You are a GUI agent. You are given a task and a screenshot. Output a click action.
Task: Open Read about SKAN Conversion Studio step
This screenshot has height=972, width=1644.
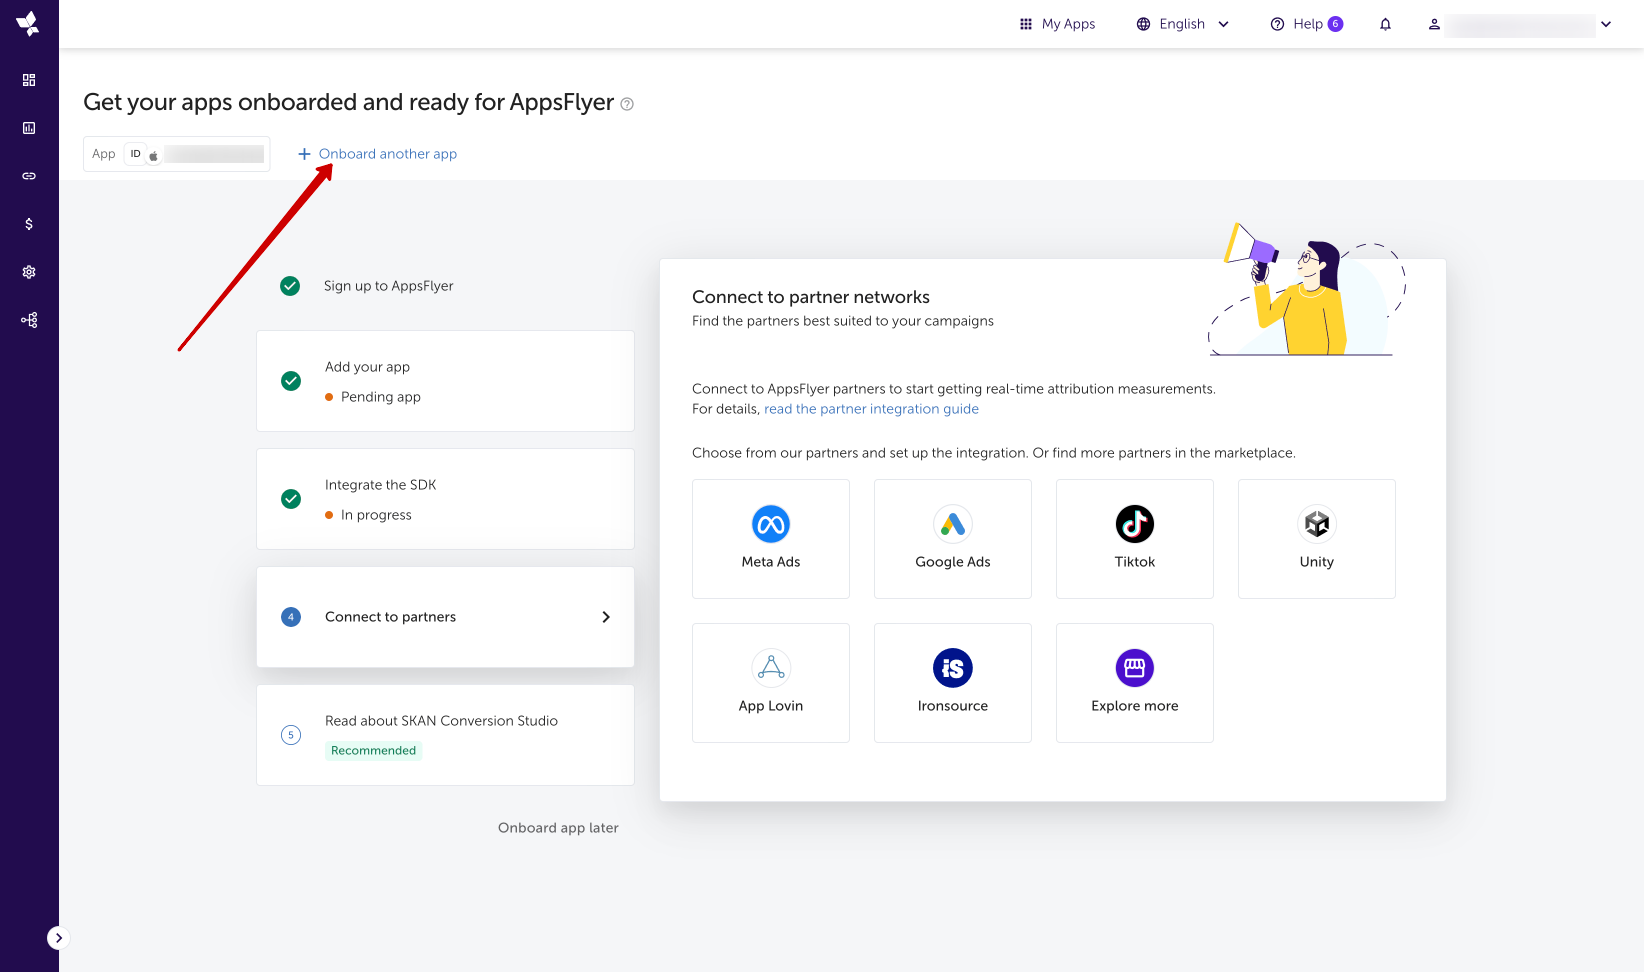445,735
